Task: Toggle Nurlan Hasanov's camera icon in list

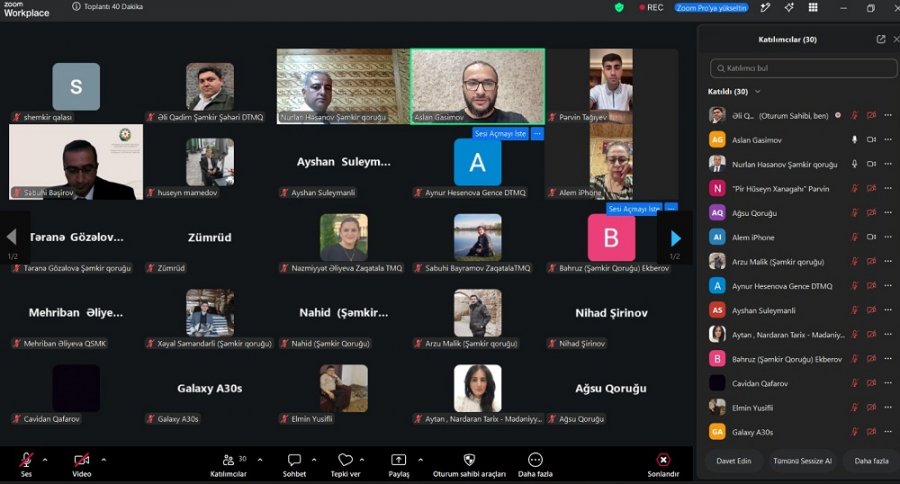Action: pos(871,164)
